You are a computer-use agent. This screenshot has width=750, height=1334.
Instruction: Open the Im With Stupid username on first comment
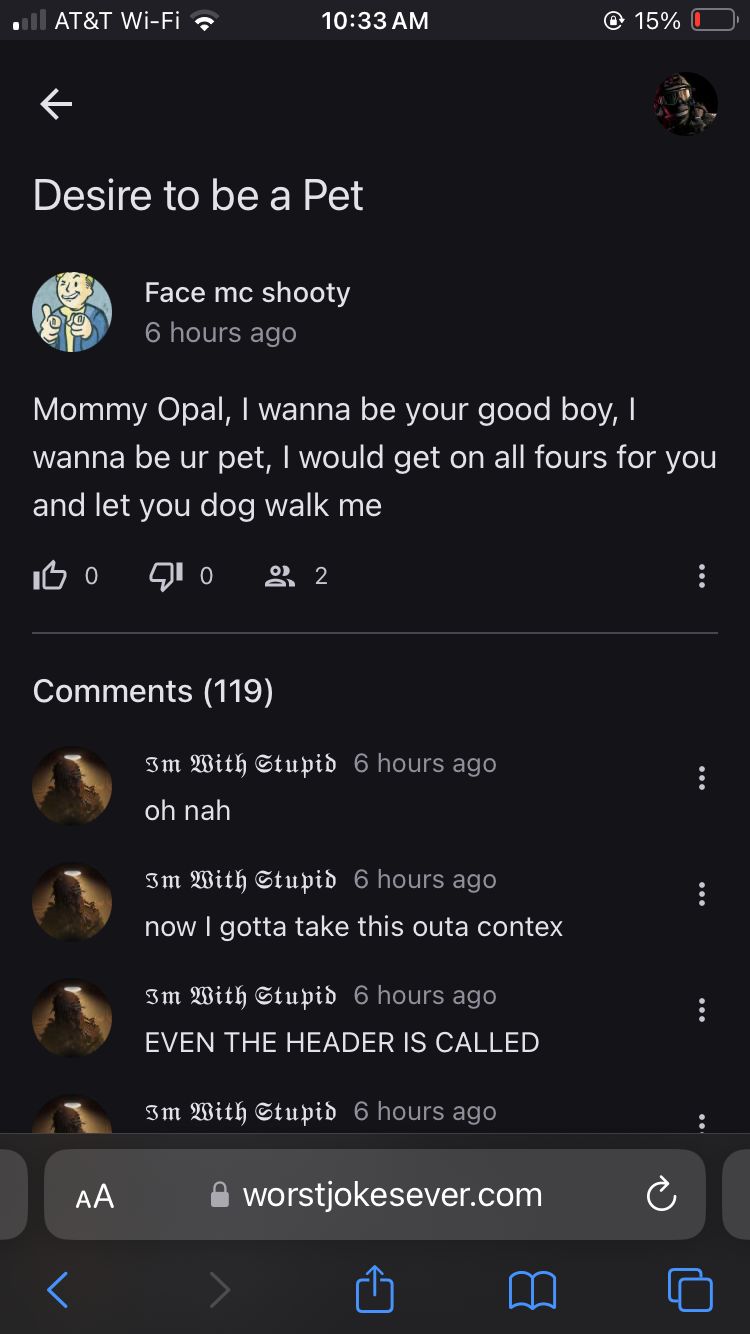240,763
